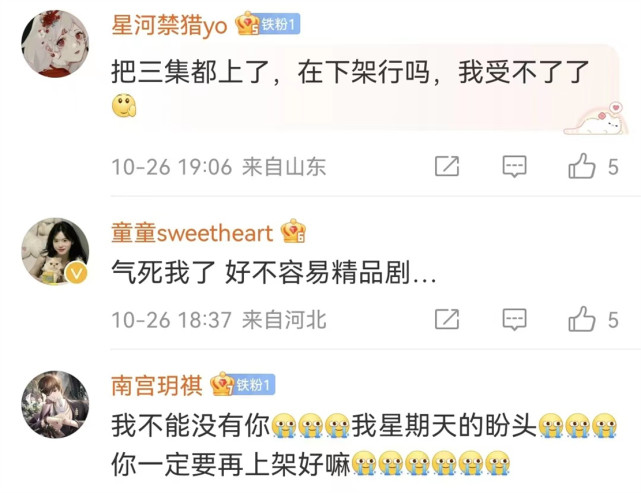Open the 铁粉1 badge of 南宫玥祺

click(x=255, y=385)
